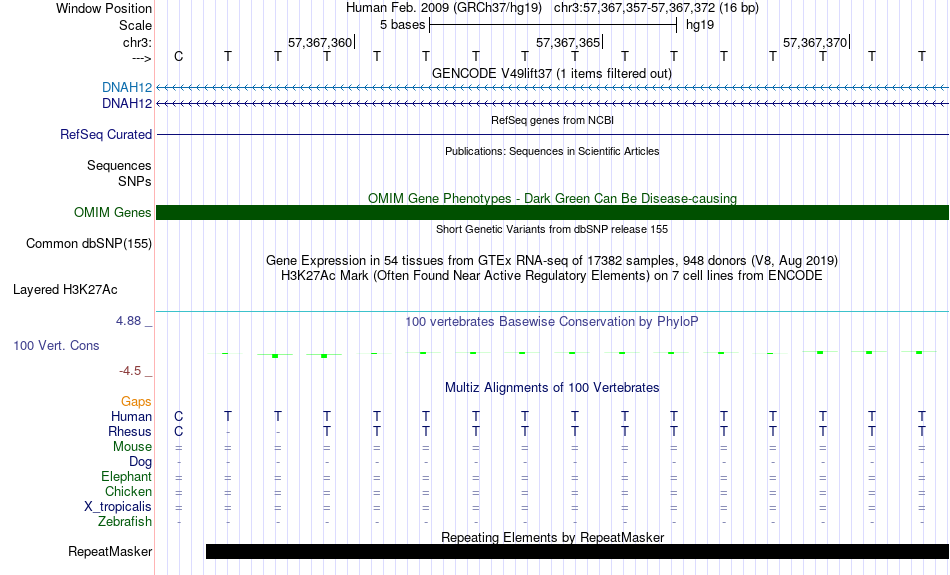Select the dark green OMIM Genes bar
This screenshot has height=575, width=950.
552,213
